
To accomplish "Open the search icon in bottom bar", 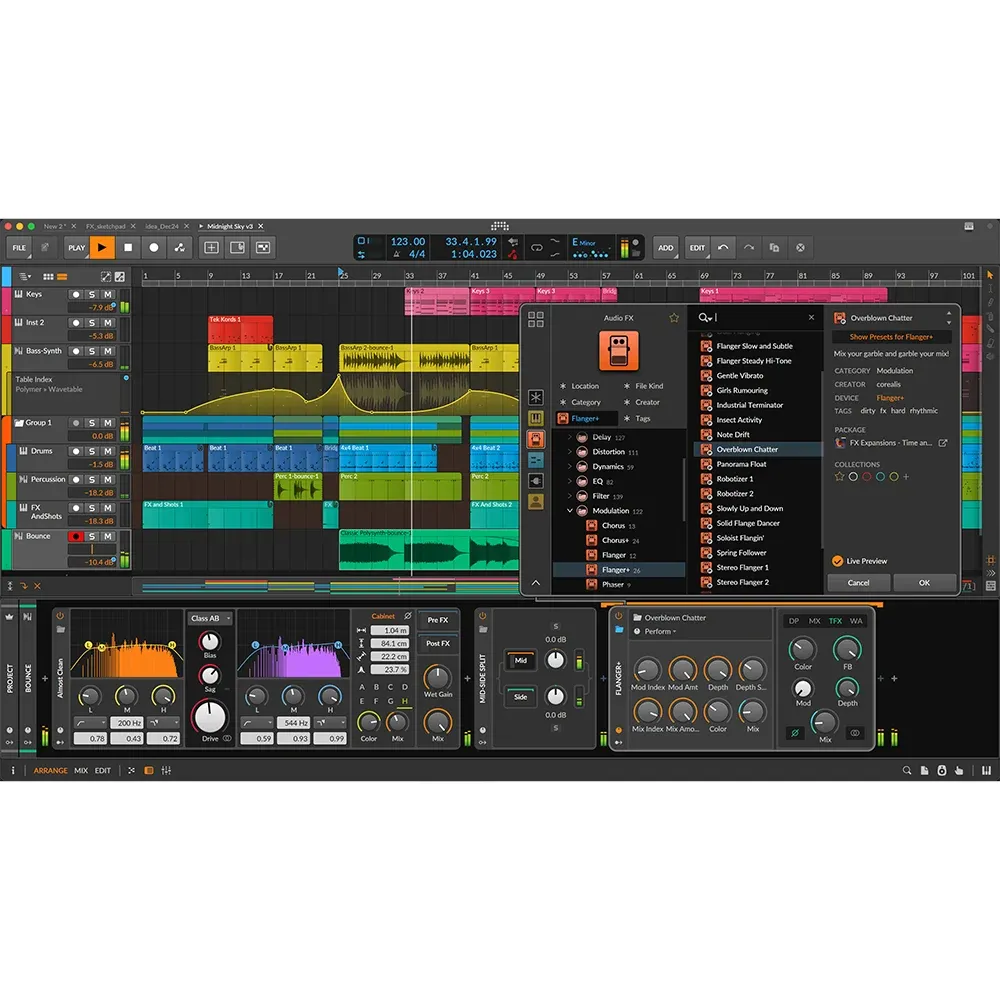I will (x=906, y=770).
